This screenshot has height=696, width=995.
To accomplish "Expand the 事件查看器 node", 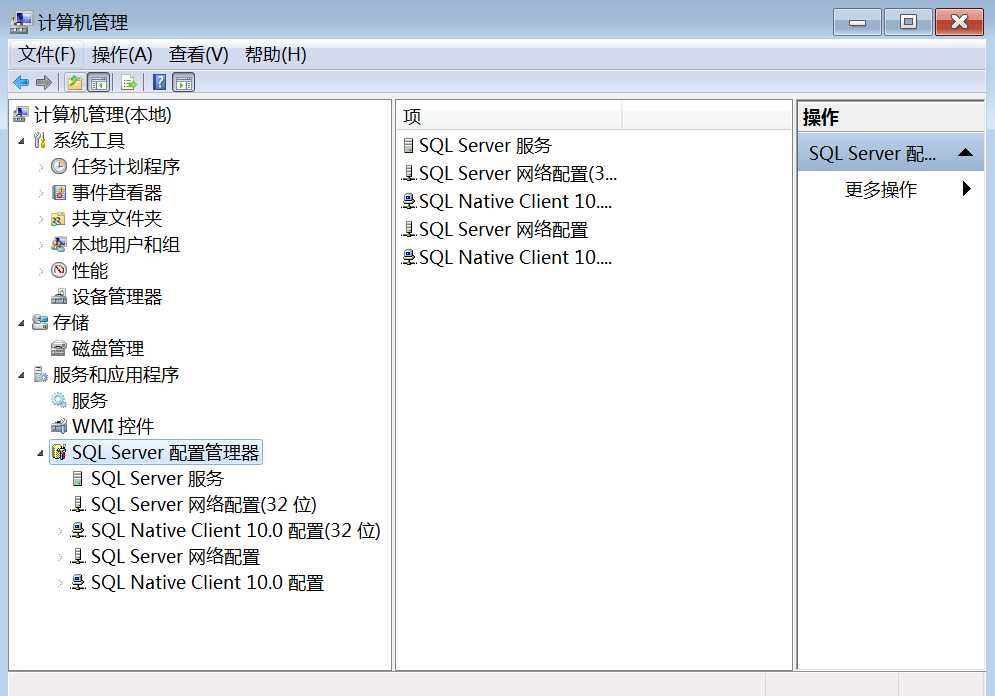I will [x=41, y=193].
